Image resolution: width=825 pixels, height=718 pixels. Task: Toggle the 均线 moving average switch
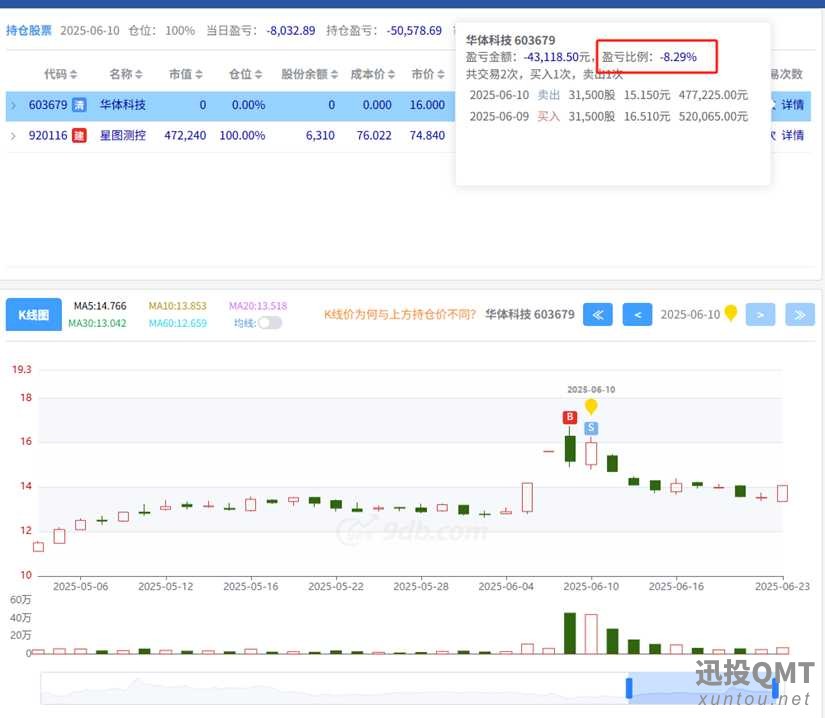click(x=270, y=323)
